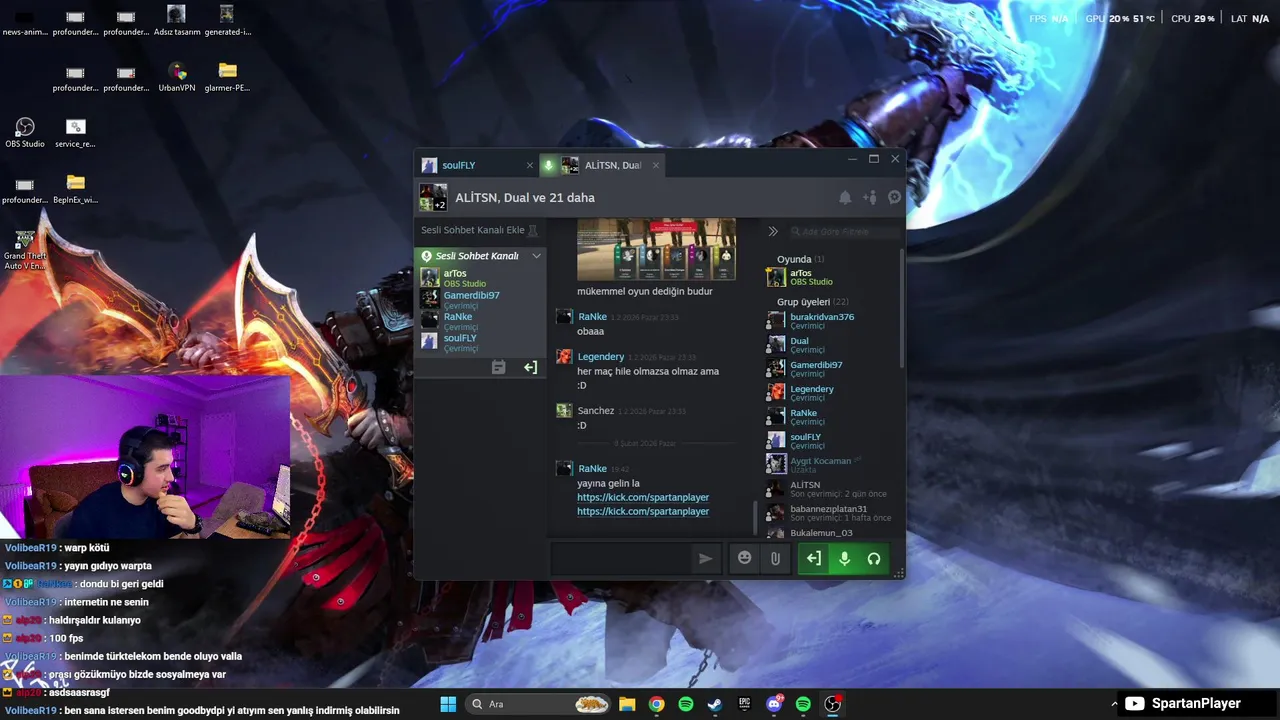Select babannezıplatan31 in member list

click(x=830, y=513)
